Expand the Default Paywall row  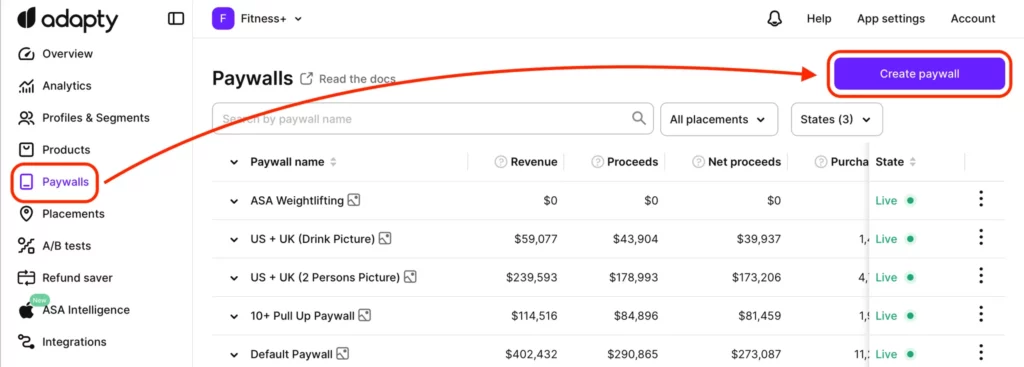click(234, 355)
